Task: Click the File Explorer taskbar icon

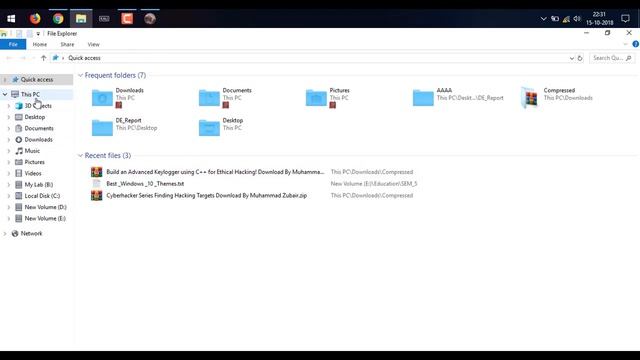Action: (x=81, y=18)
